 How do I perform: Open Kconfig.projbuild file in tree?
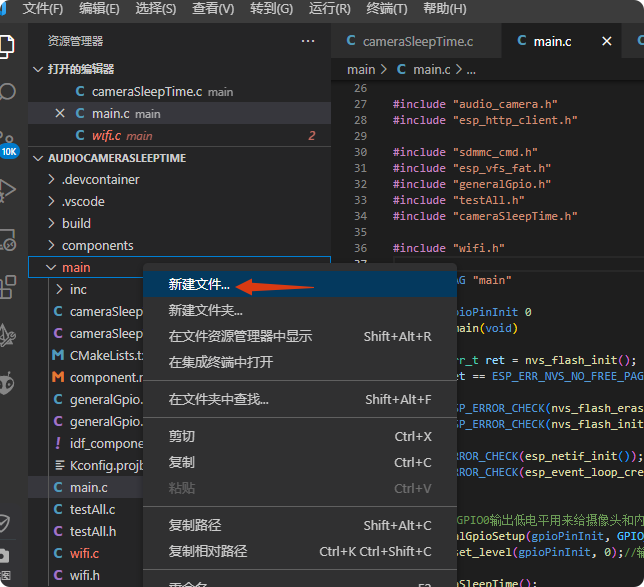(x=86, y=465)
